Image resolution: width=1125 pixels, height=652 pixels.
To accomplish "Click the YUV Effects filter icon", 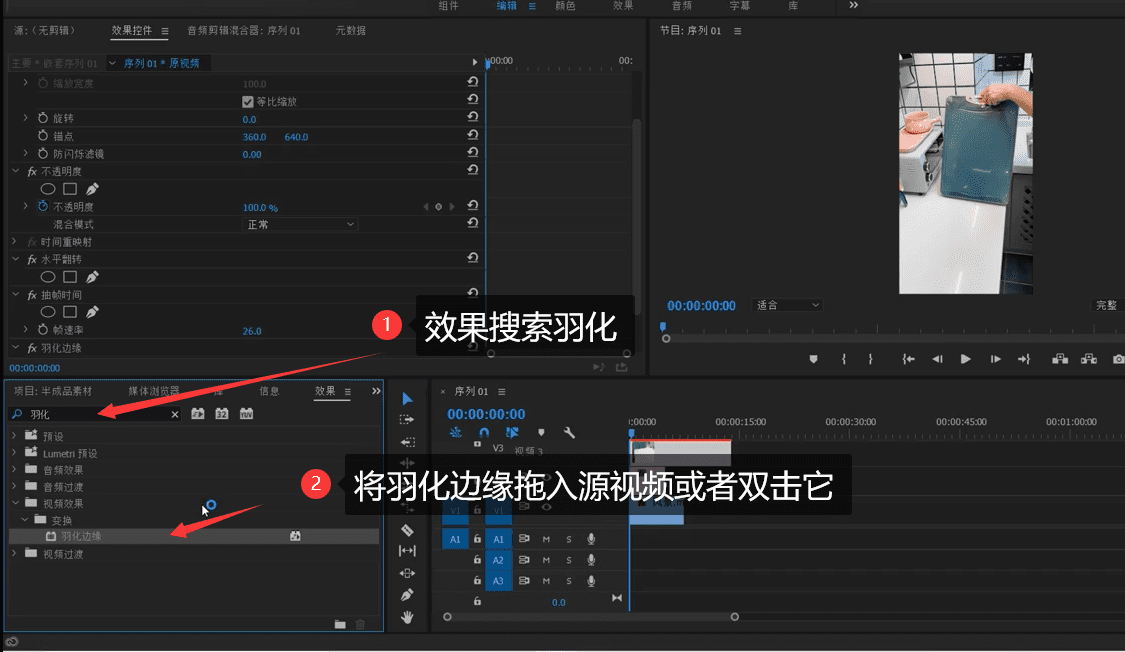I will pyautogui.click(x=246, y=414).
